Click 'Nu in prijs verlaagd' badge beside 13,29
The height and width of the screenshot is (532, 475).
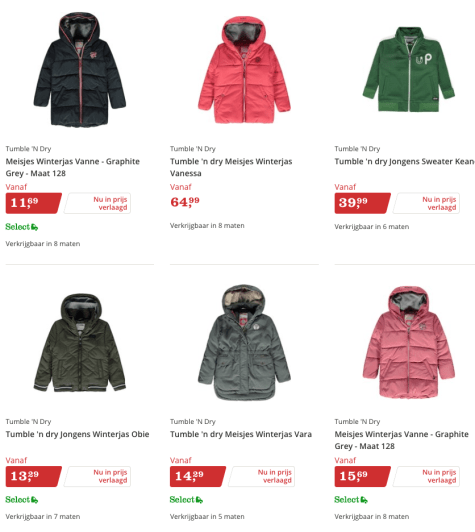(97, 476)
